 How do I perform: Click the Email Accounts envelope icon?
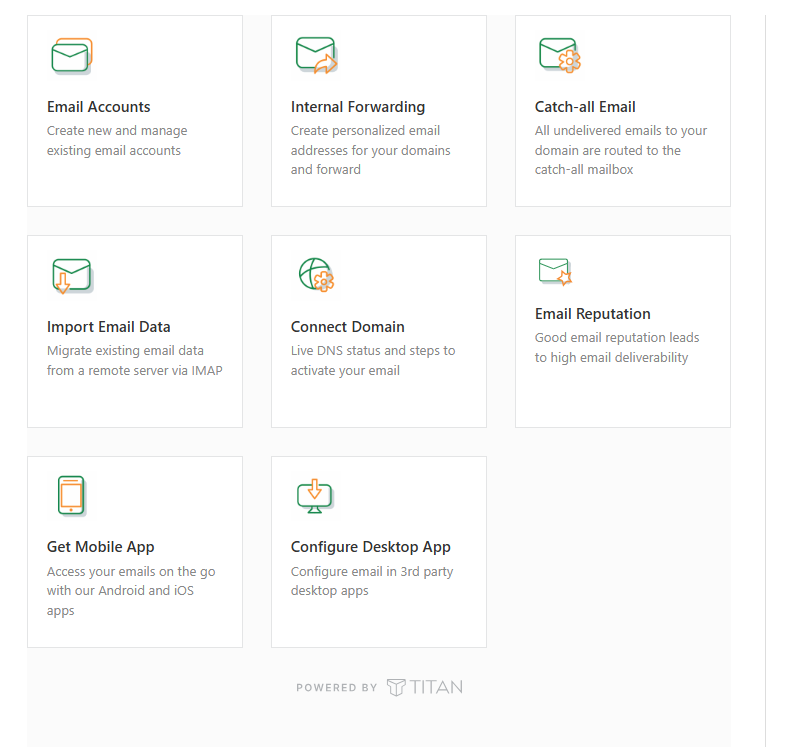(x=71, y=56)
